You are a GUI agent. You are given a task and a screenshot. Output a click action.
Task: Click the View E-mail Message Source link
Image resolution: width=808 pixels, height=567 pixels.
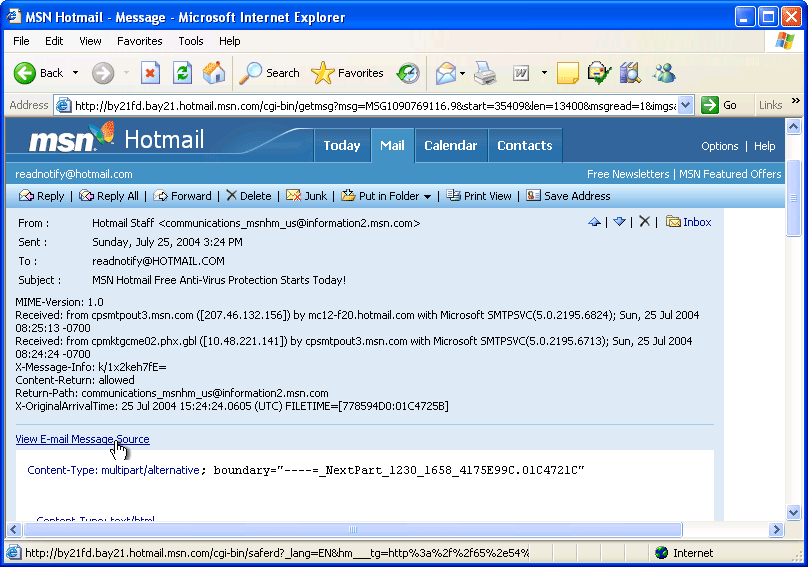[82, 439]
